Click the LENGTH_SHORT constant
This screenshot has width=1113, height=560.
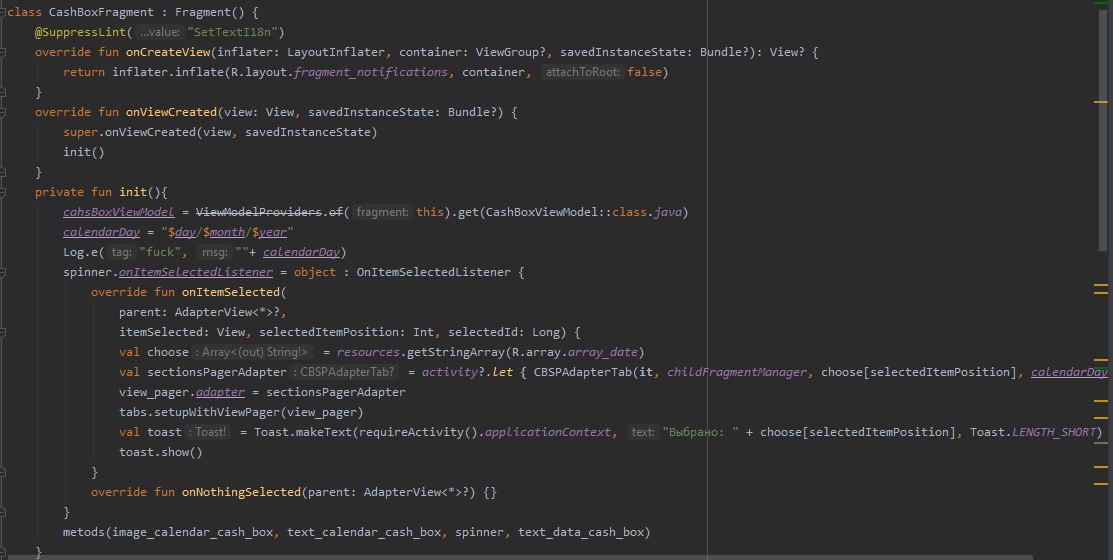click(1054, 432)
